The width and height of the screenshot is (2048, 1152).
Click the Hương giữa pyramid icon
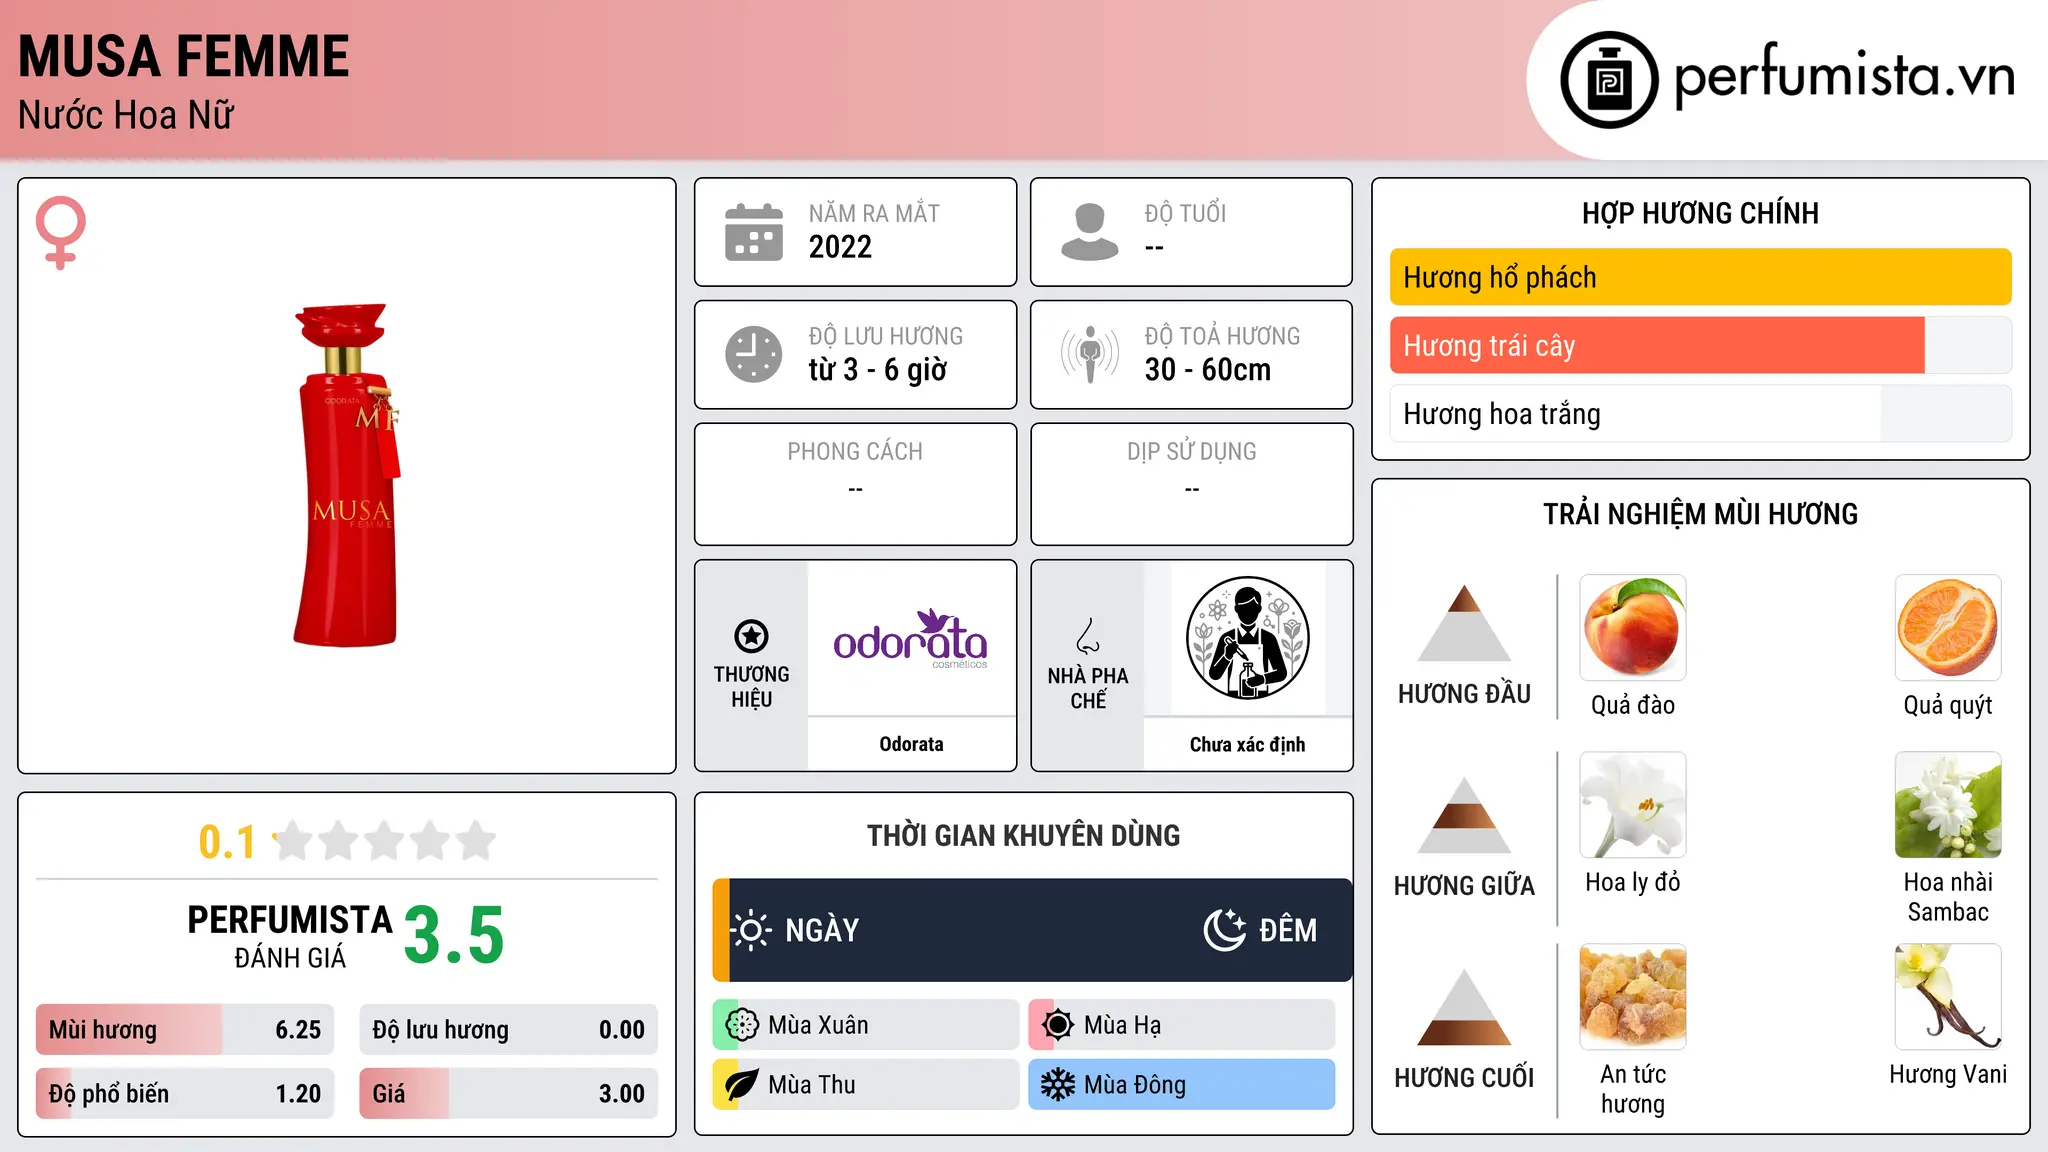click(1464, 815)
